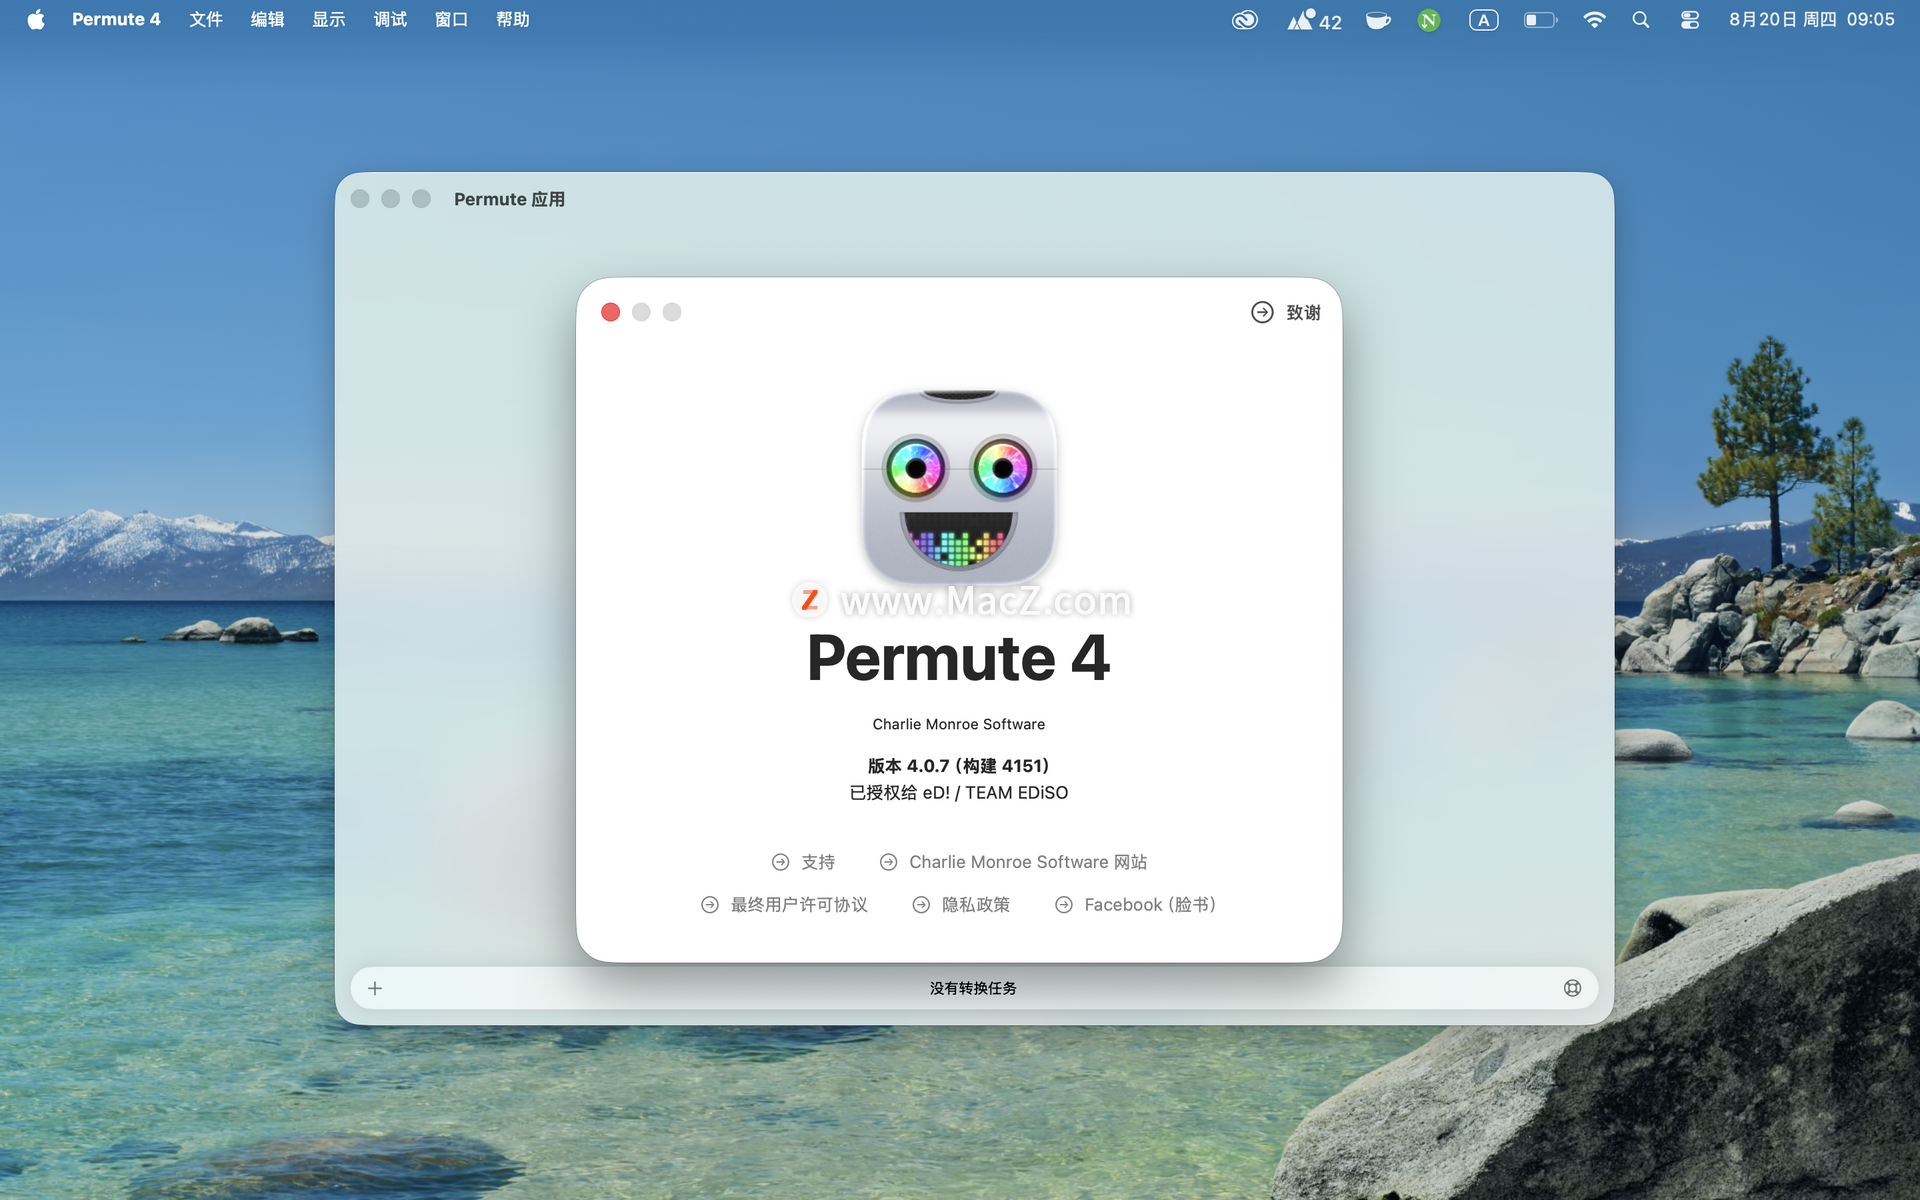
Task: Open Control Center
Action: [x=1690, y=20]
